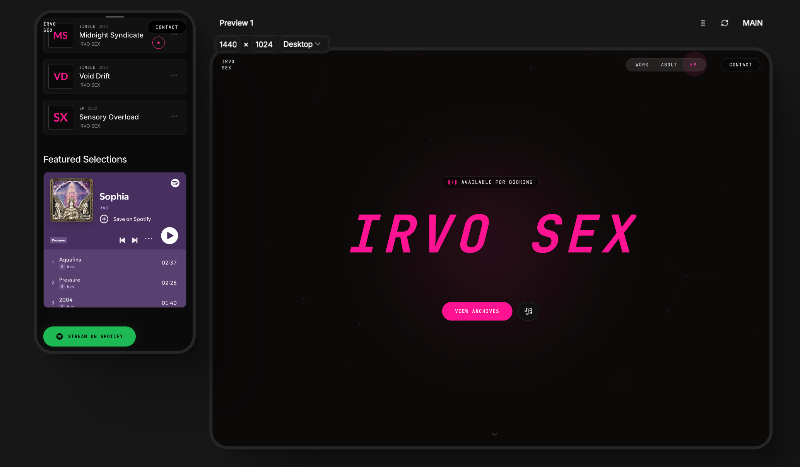Image resolution: width=800 pixels, height=467 pixels.
Task: Click the IRVO SEX logo in desktop preview
Action: point(228,65)
